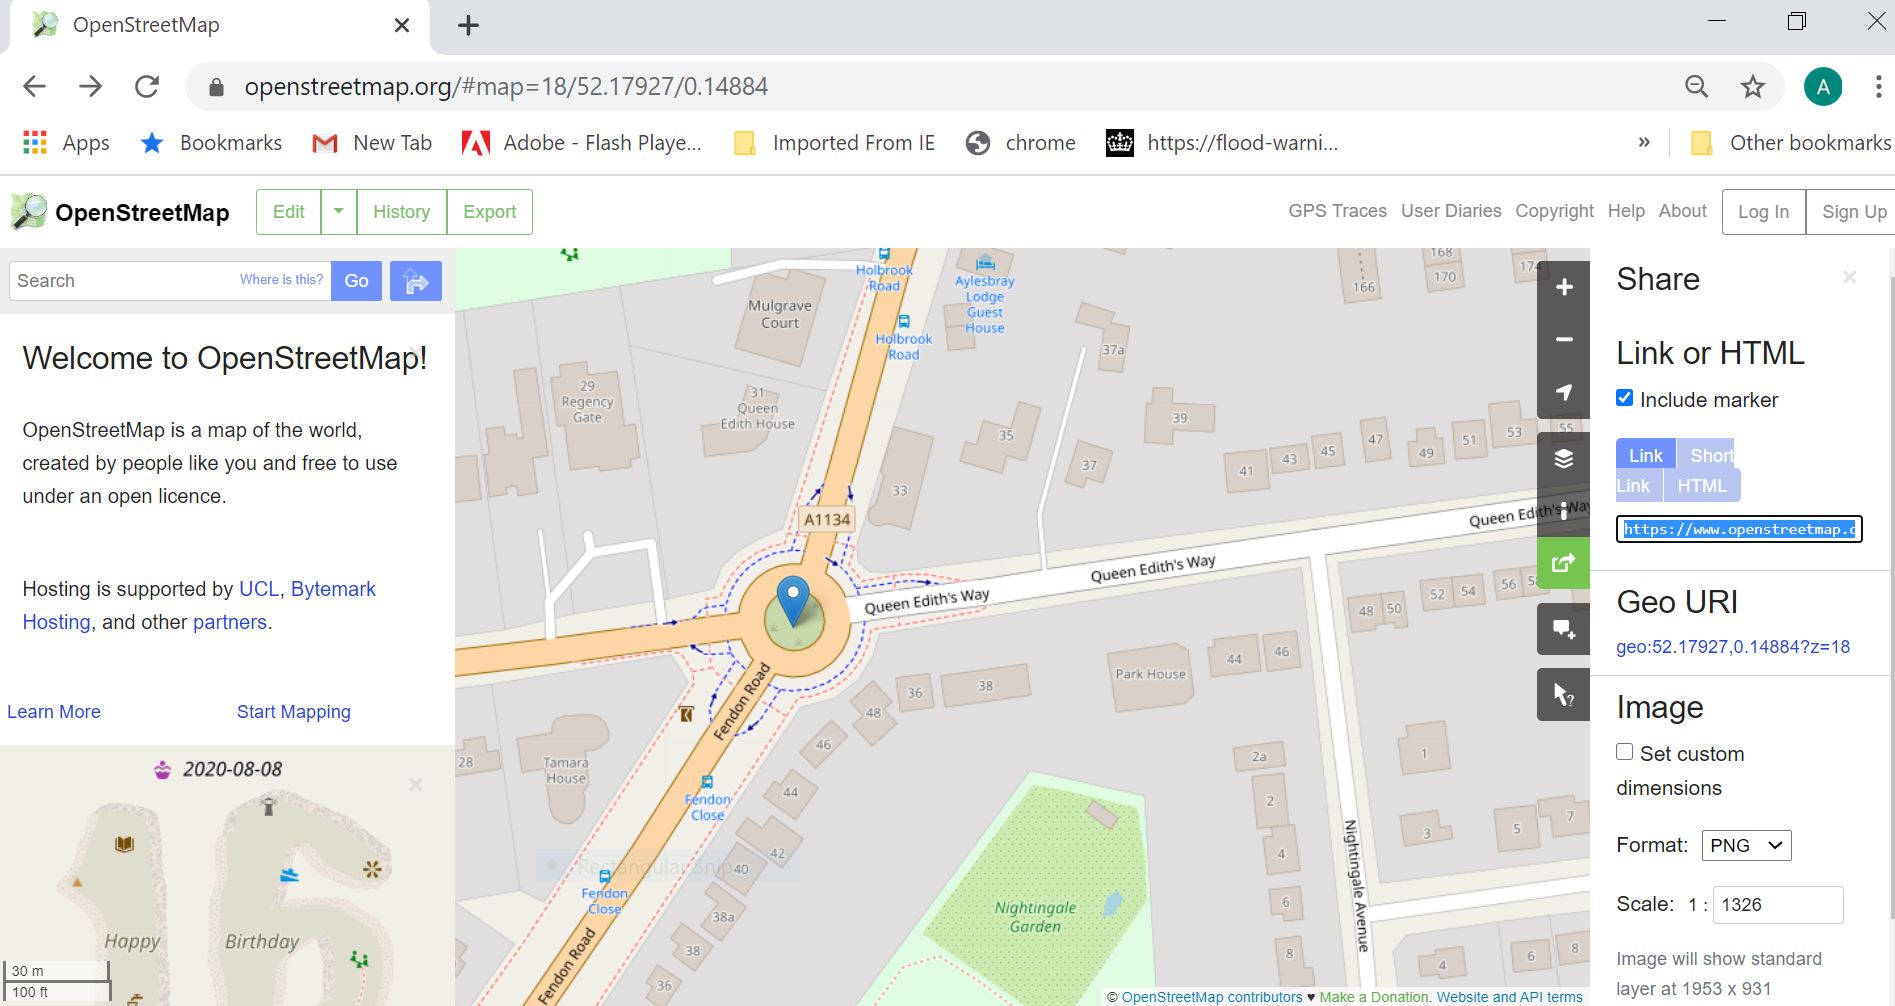Viewport: 1895px width, 1006px height.
Task: Click the Where is this? link
Action: tap(281, 280)
